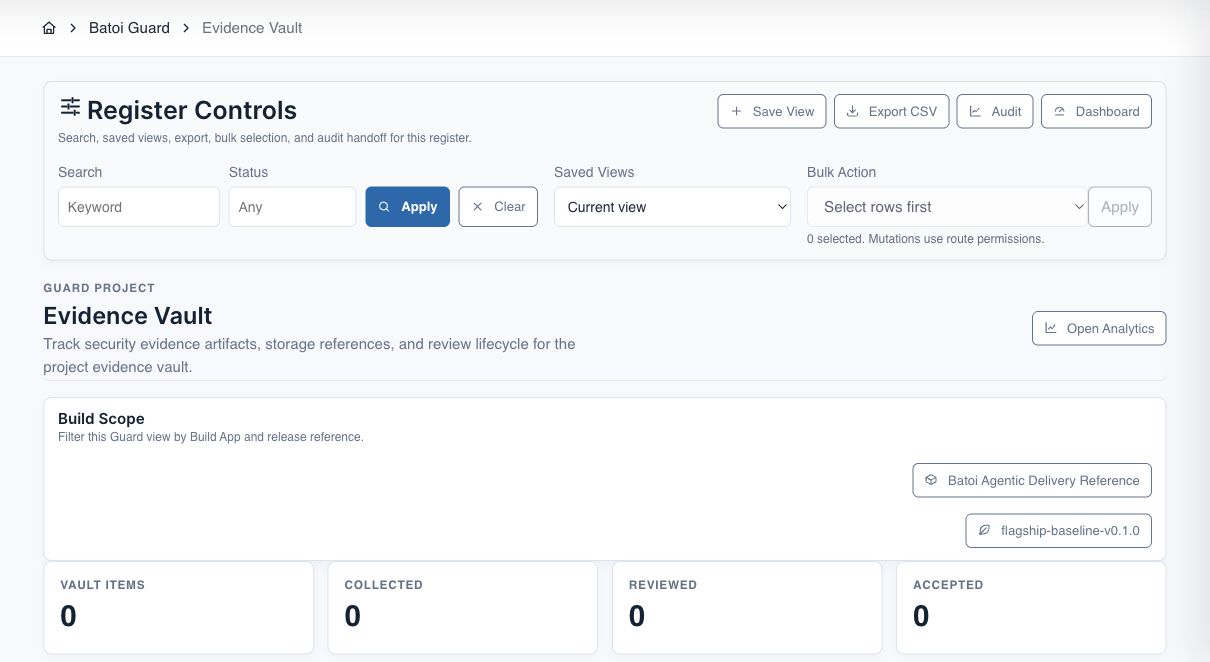The width and height of the screenshot is (1210, 662).
Task: Apply the search filters
Action: click(408, 207)
